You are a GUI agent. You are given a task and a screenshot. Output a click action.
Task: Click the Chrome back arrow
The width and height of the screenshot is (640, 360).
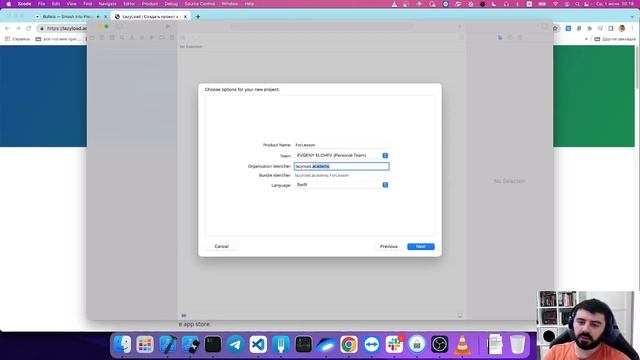7,28
